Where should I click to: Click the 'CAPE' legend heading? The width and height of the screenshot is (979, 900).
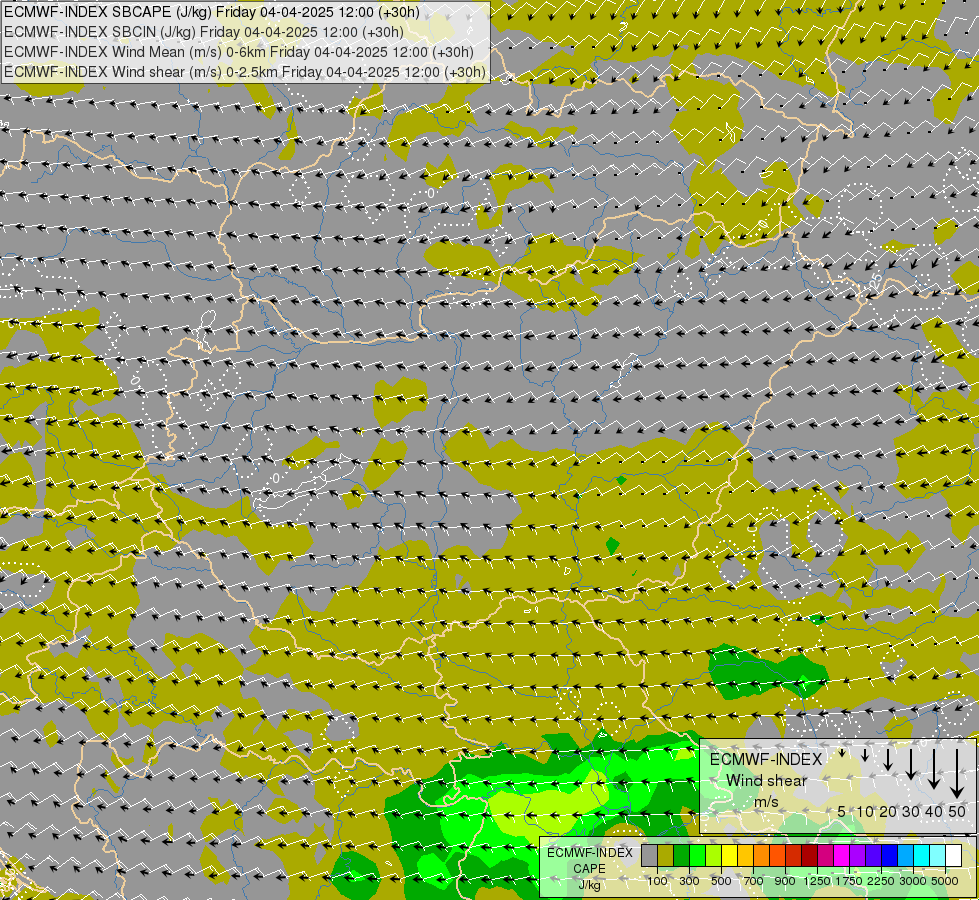(589, 869)
